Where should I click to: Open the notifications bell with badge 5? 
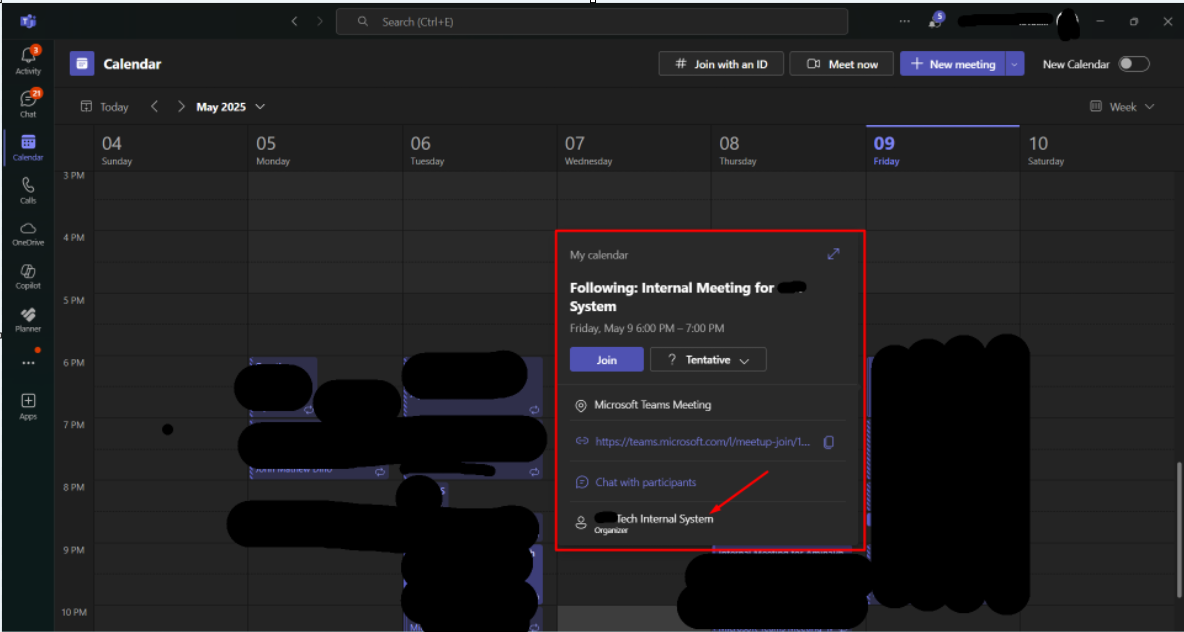pyautogui.click(x=935, y=21)
